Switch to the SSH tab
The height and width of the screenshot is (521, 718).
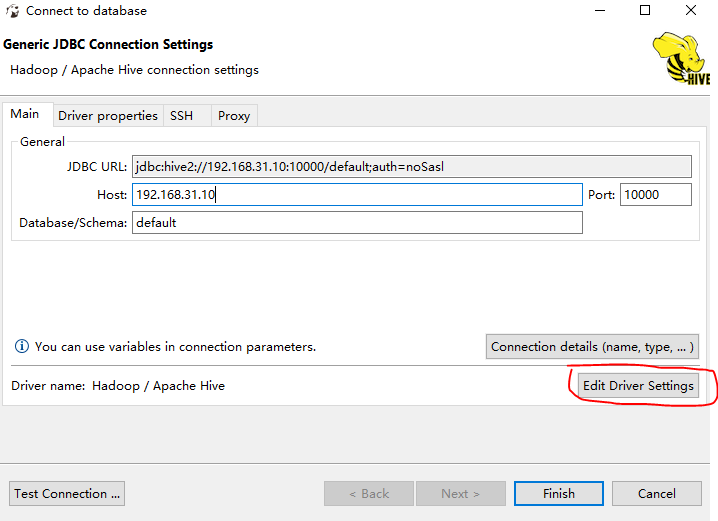coord(181,116)
